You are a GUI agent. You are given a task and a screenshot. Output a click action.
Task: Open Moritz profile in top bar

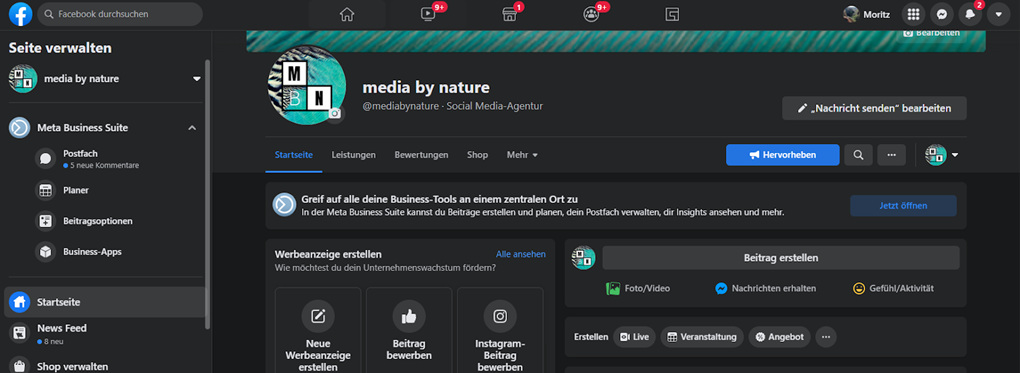867,14
